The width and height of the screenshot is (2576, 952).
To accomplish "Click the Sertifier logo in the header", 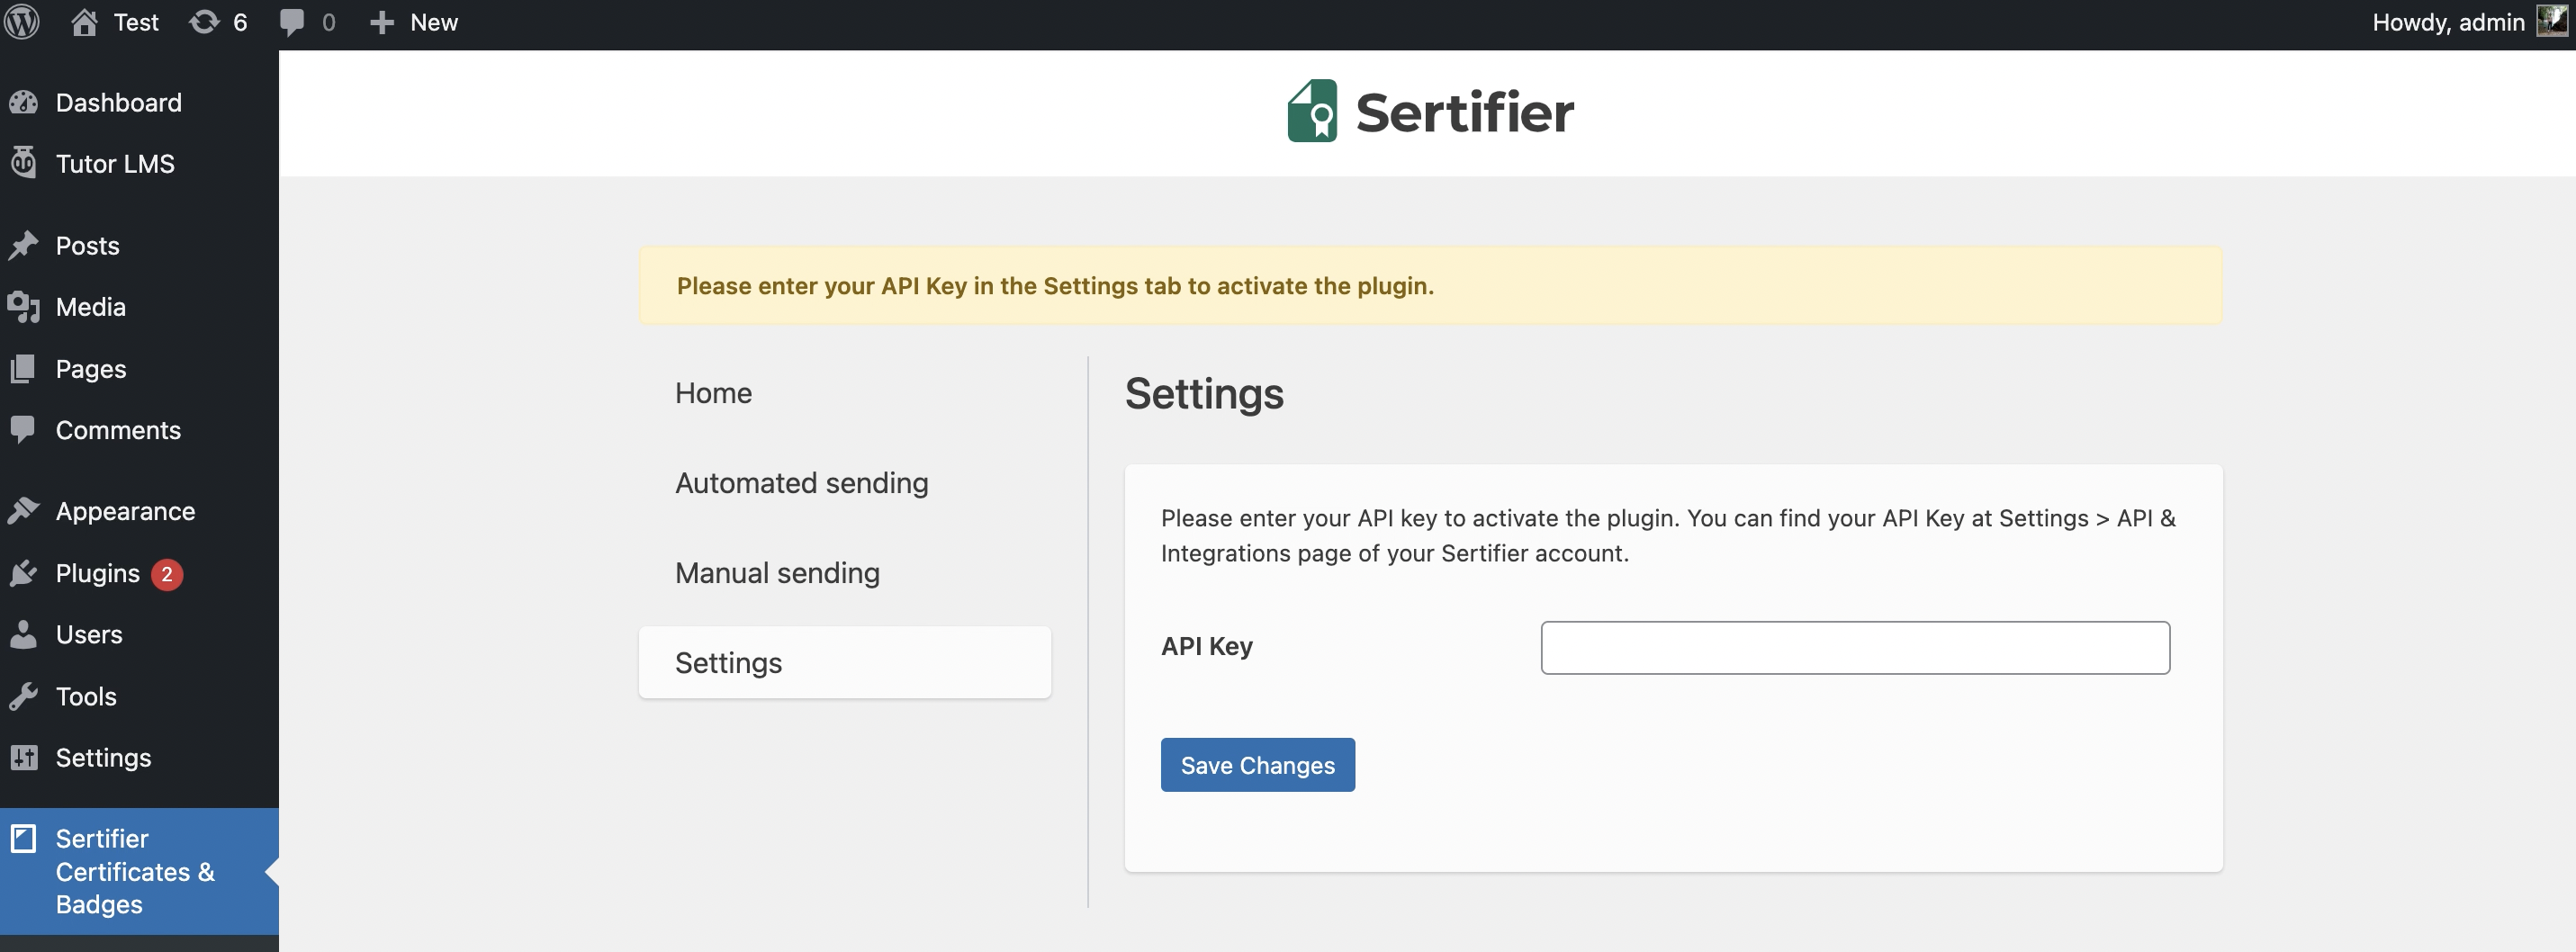I will [x=1430, y=112].
